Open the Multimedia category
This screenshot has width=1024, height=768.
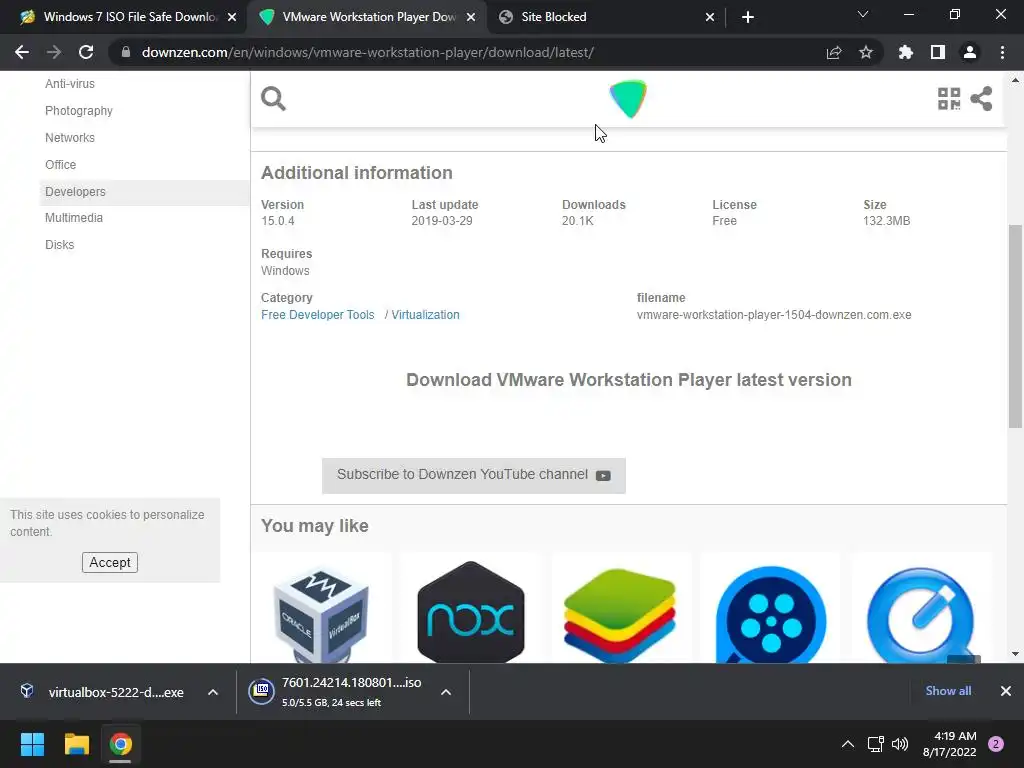pos(74,217)
